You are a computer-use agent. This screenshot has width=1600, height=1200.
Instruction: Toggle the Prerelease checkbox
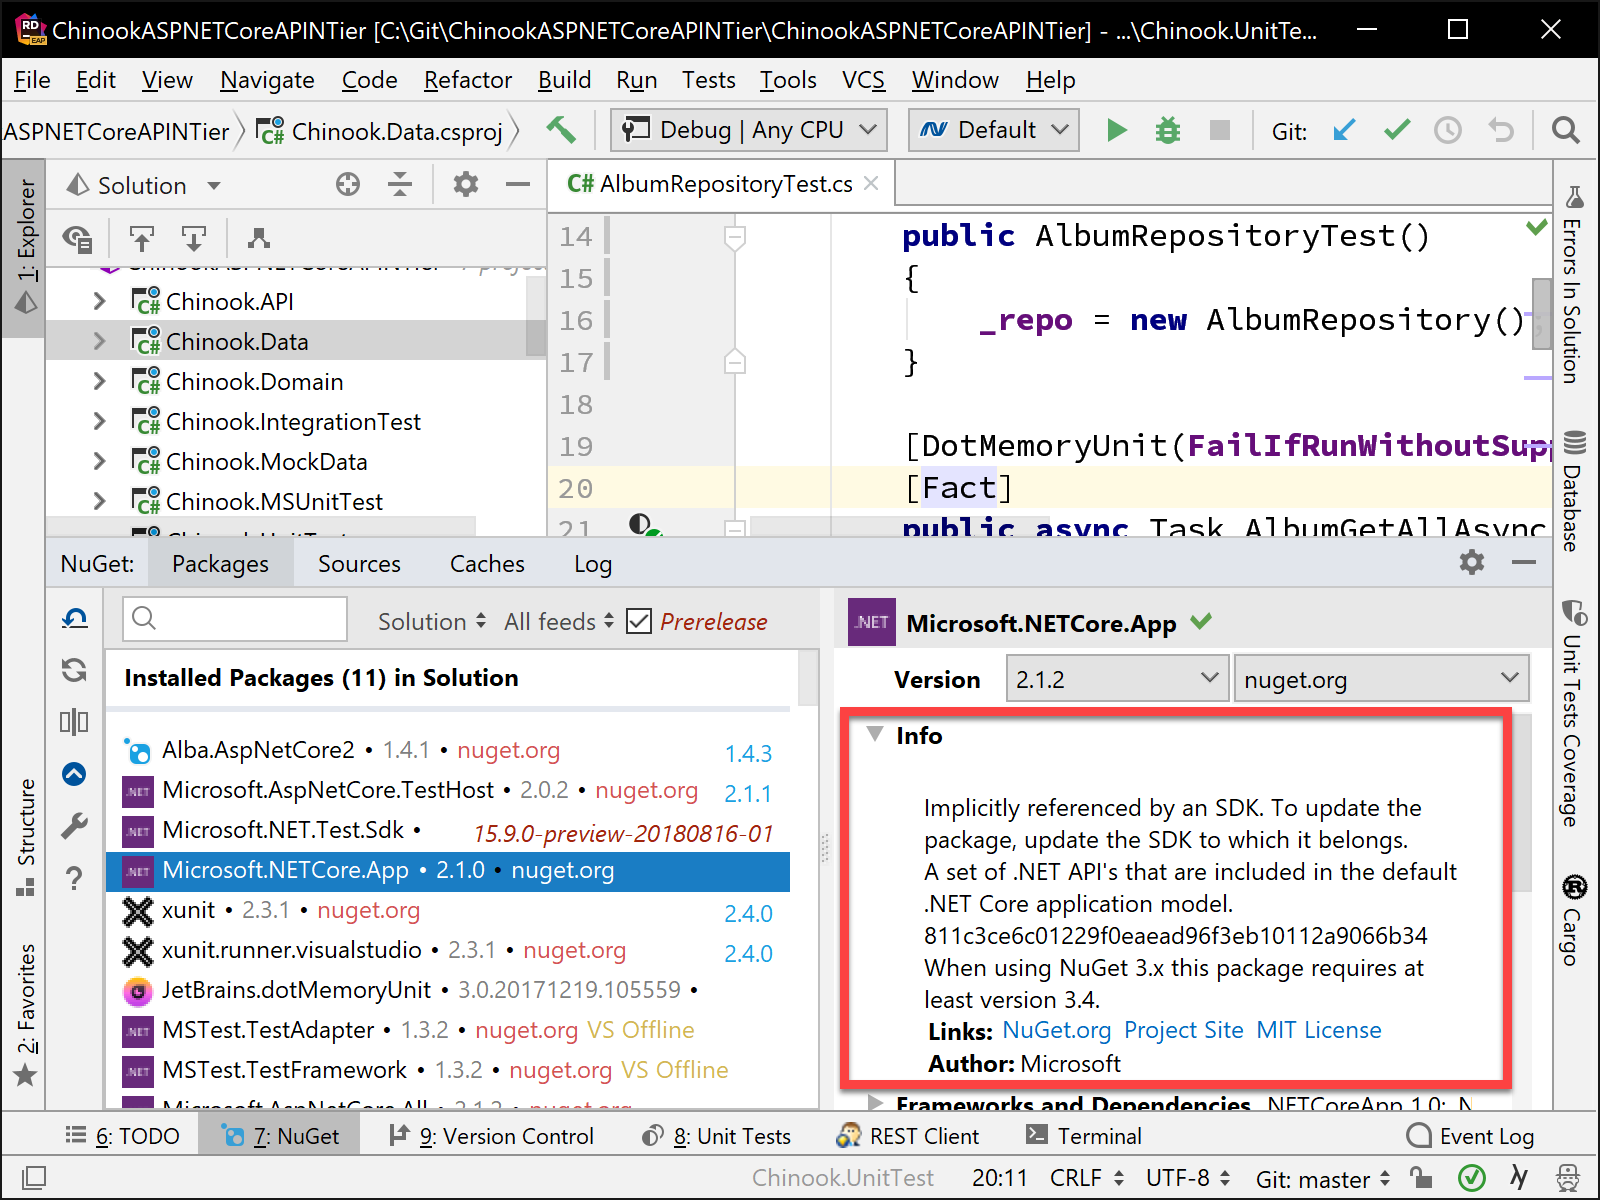coord(639,621)
